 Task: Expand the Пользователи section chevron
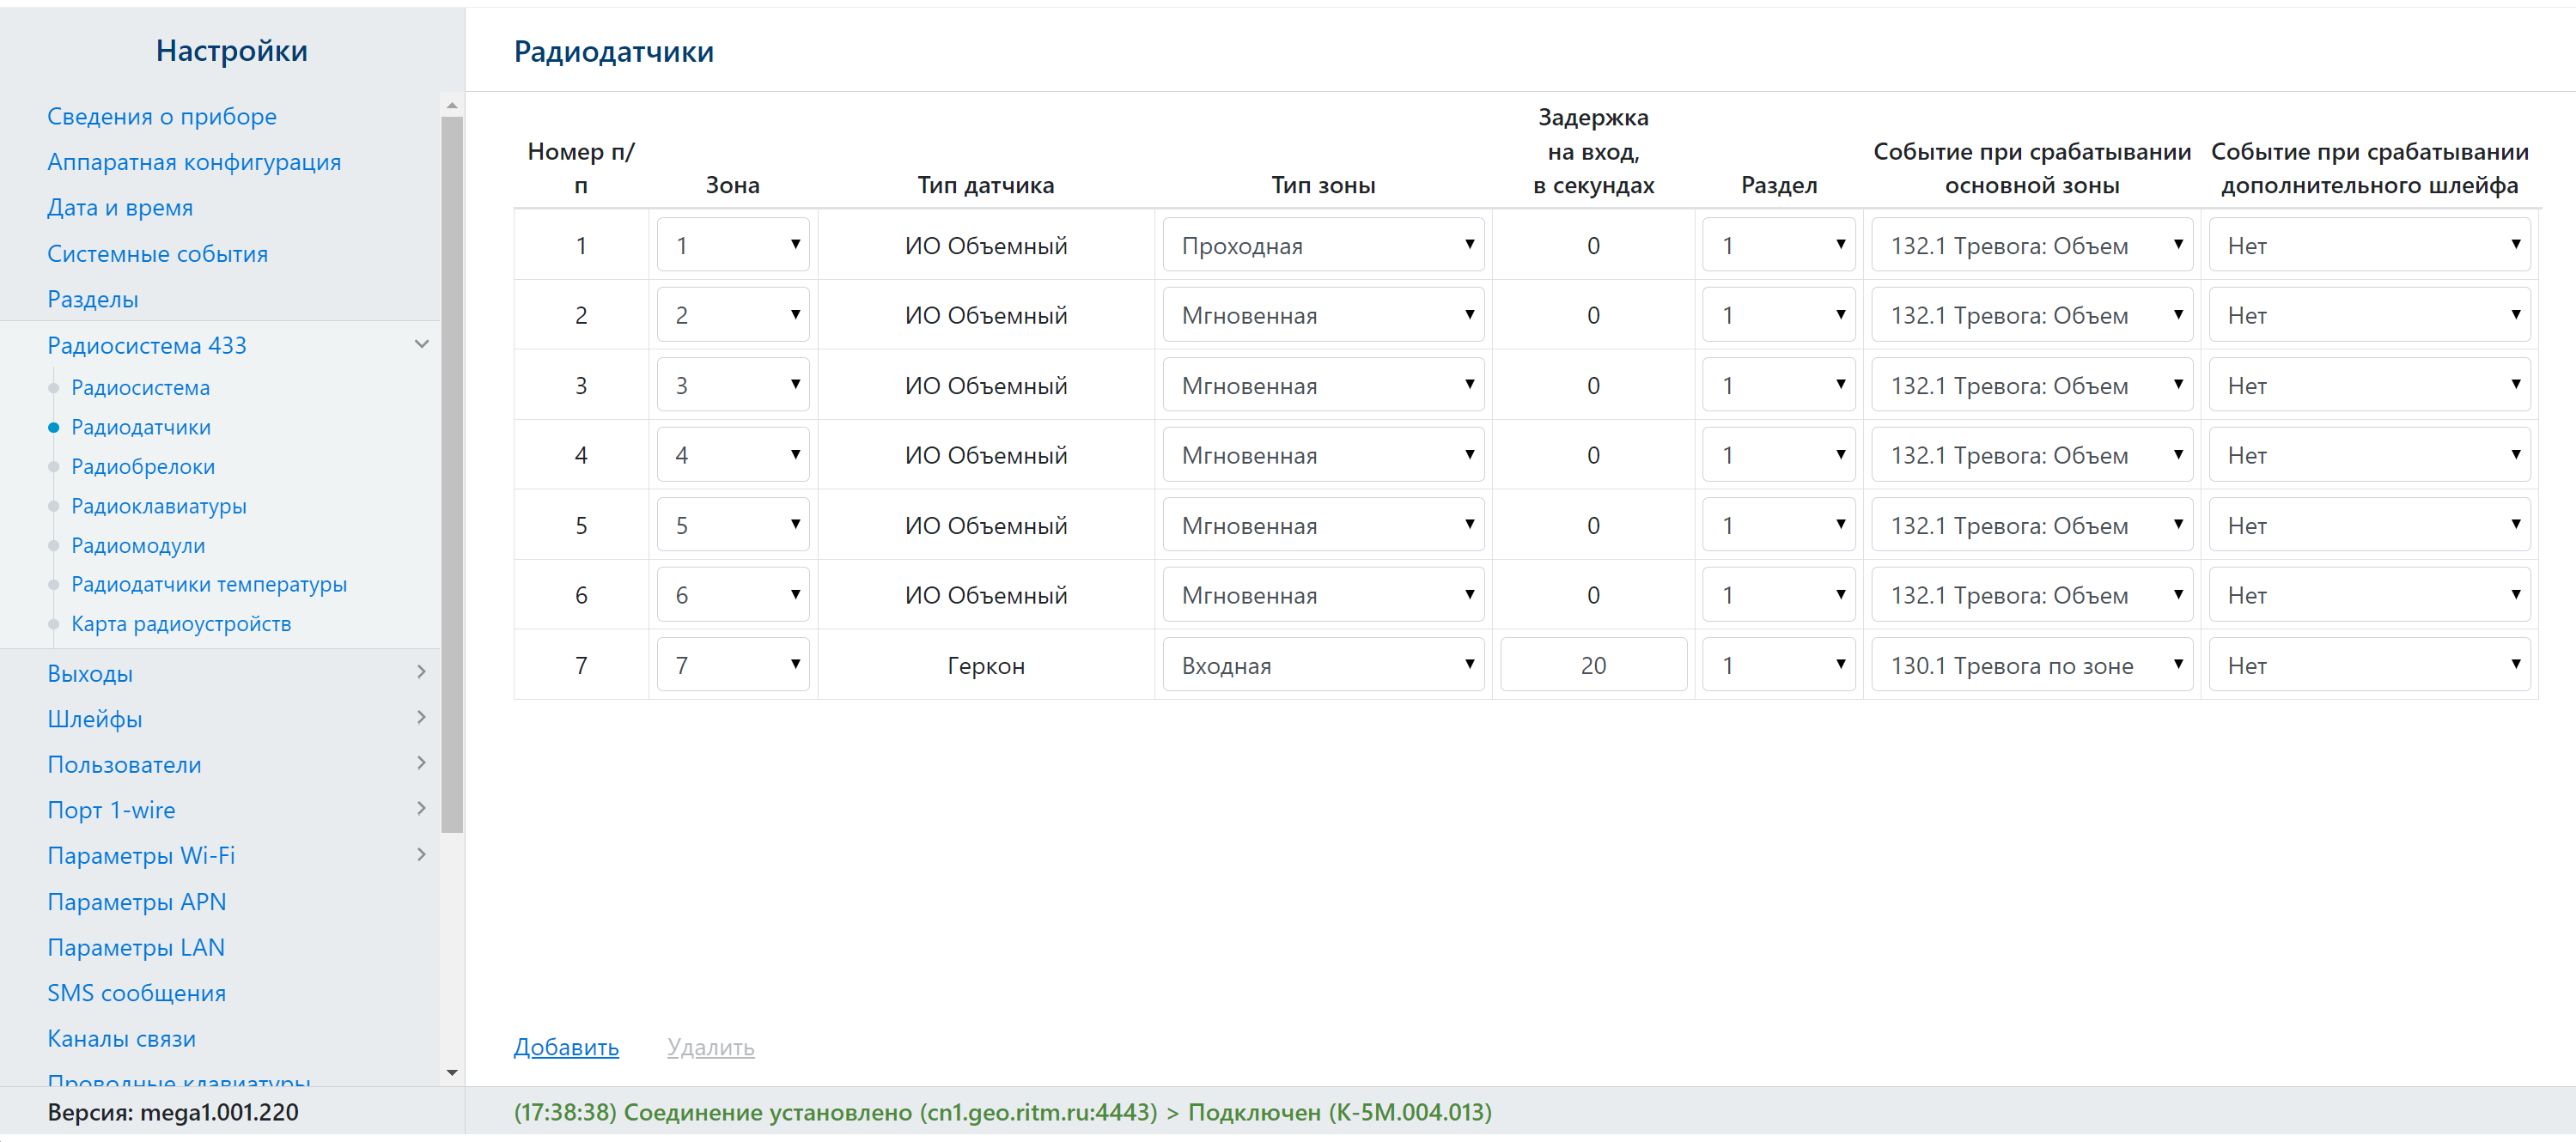(421, 763)
